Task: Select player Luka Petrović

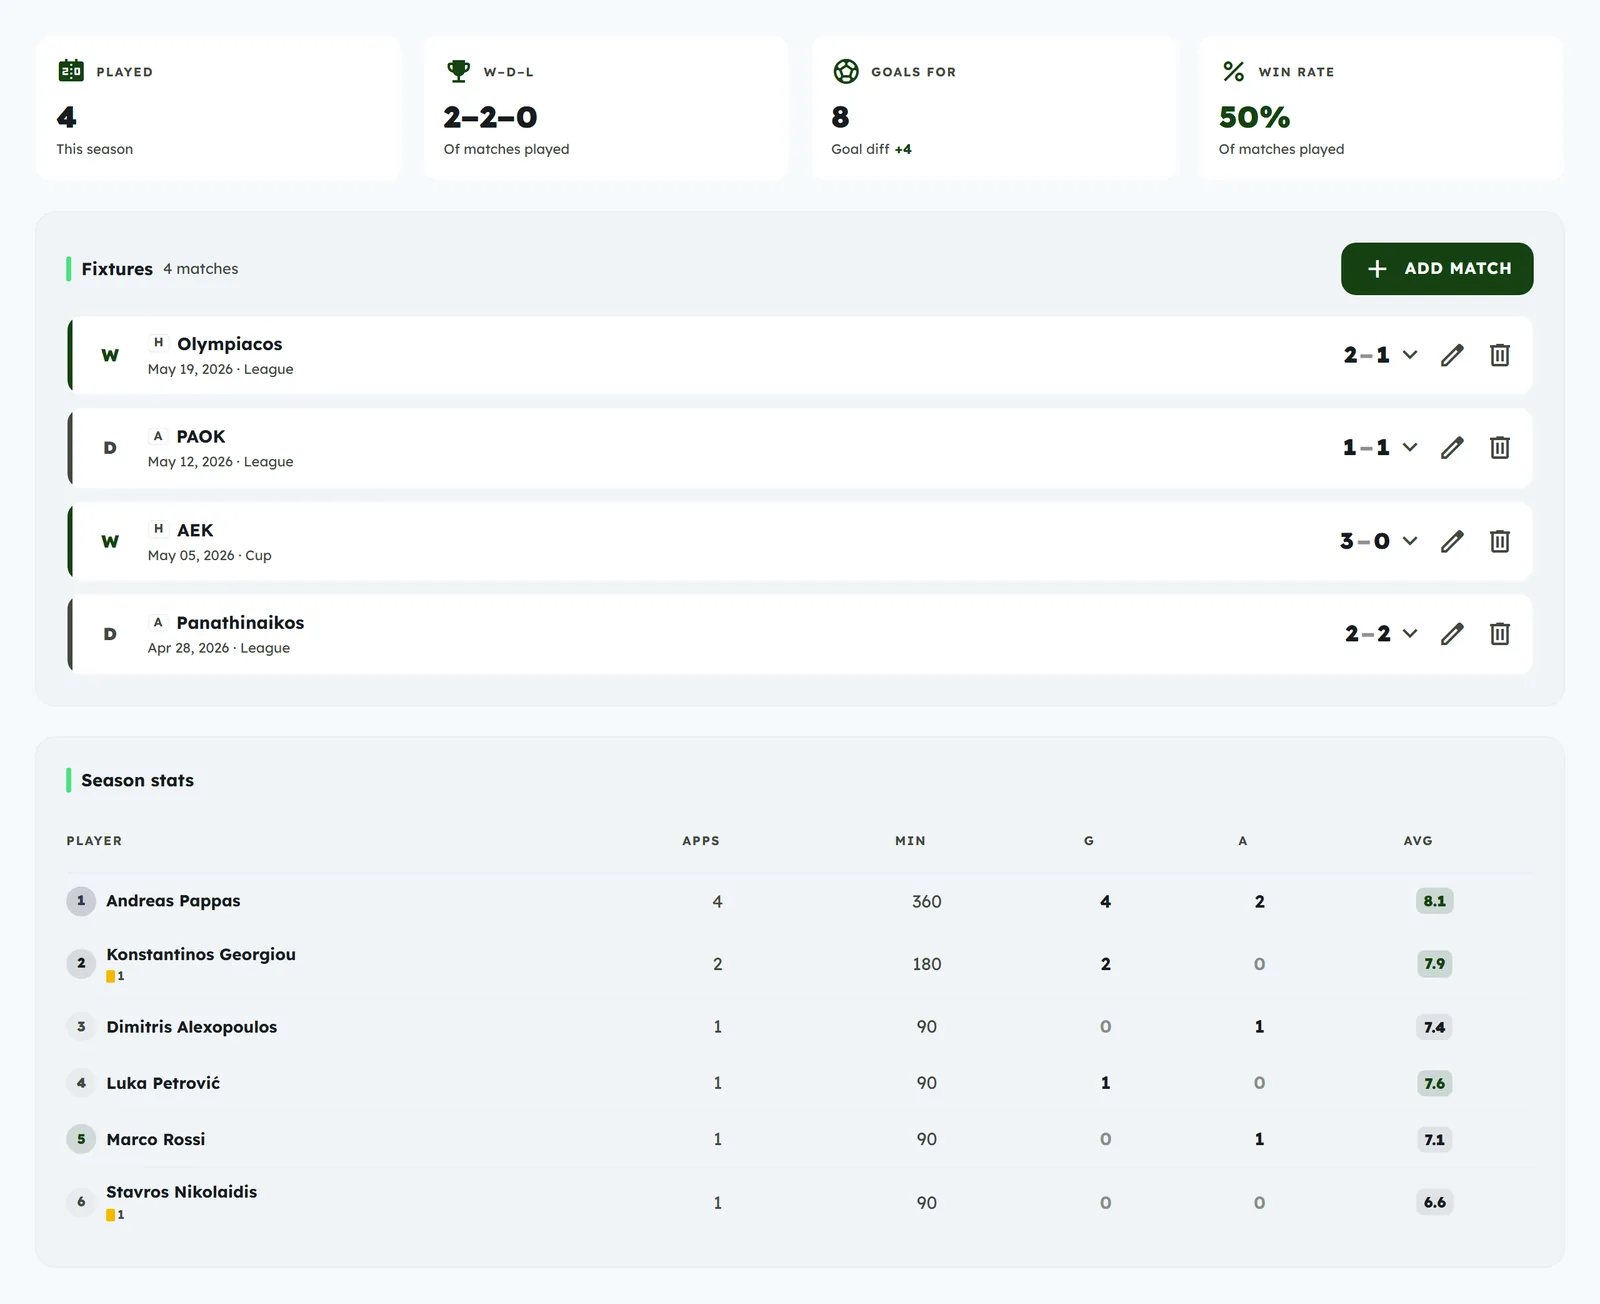Action: click(x=163, y=1083)
